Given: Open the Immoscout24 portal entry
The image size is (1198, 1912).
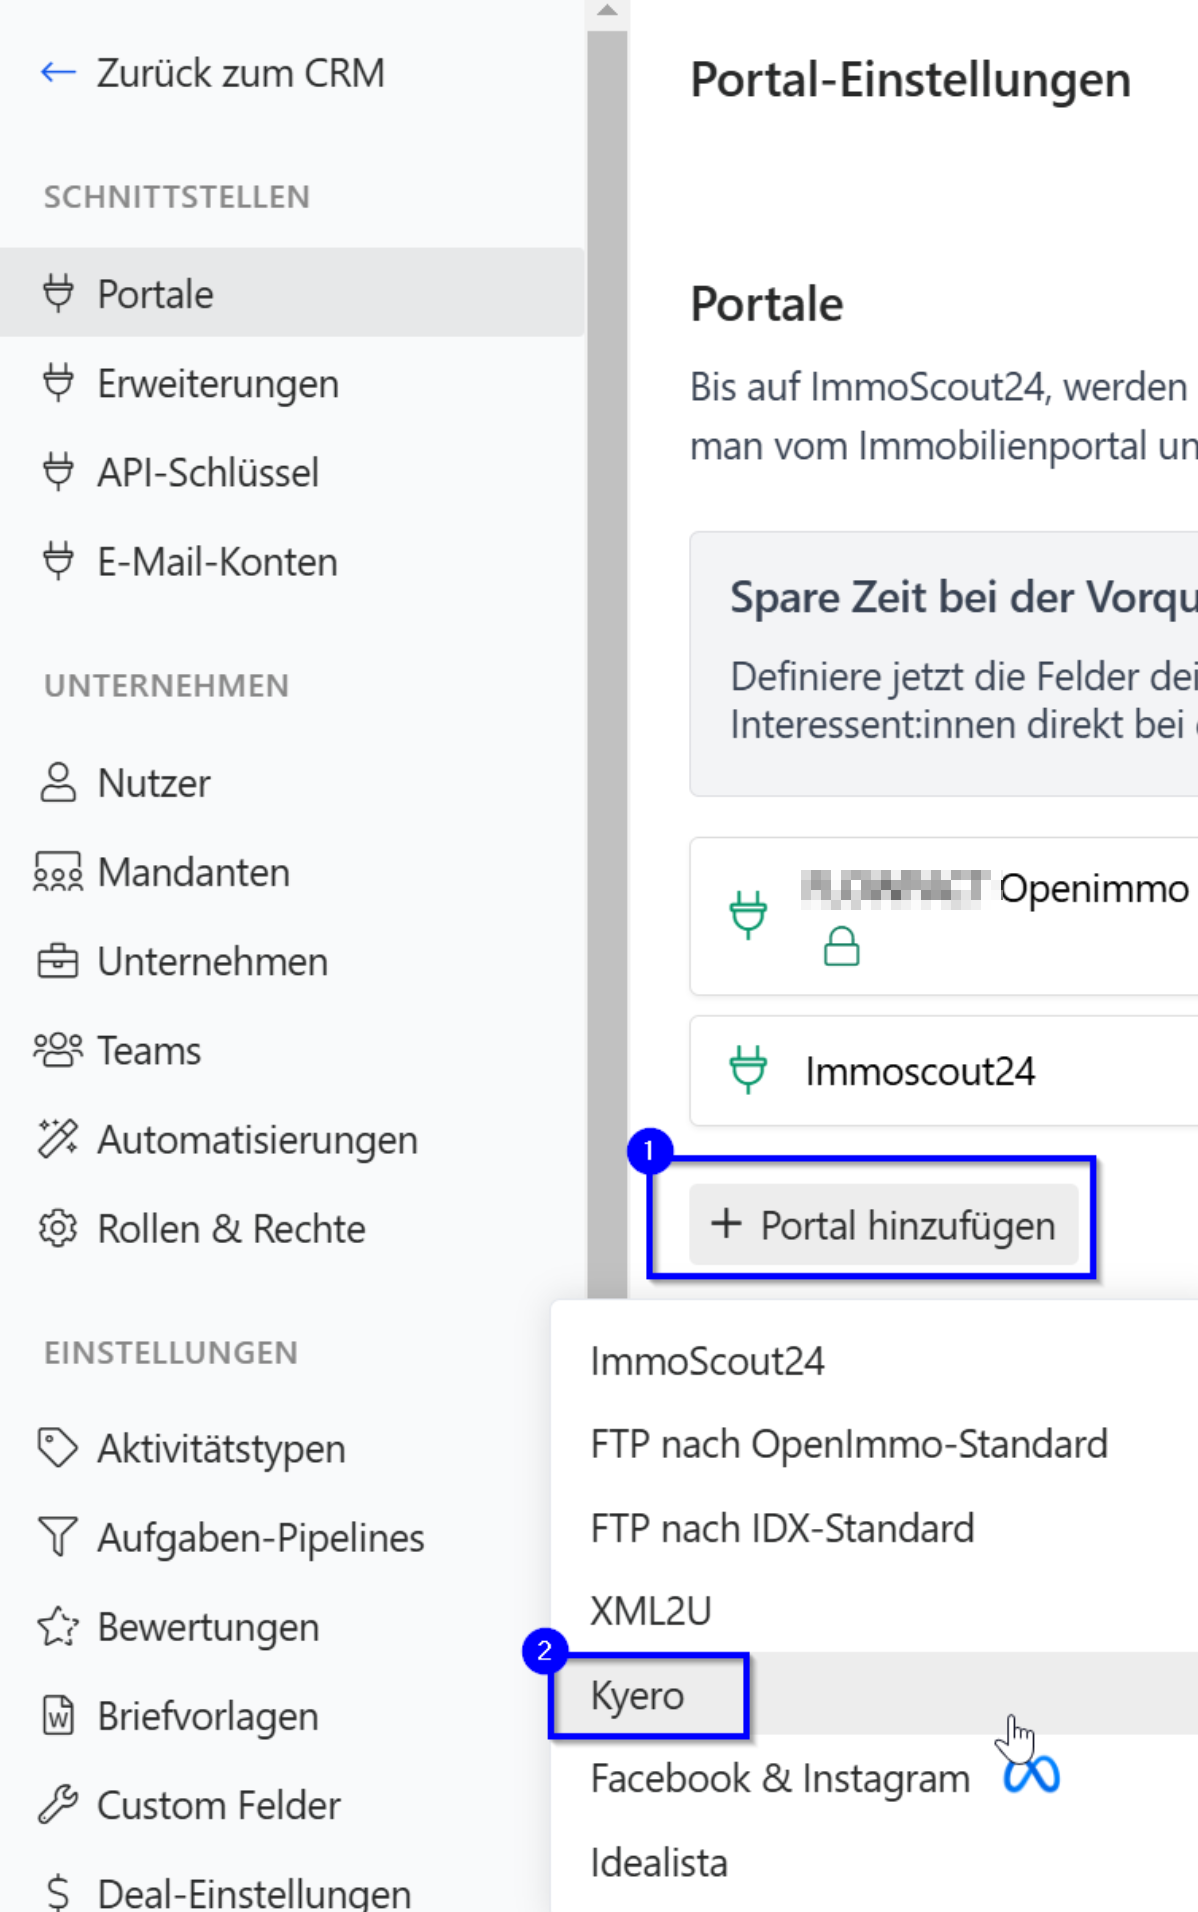Looking at the screenshot, I should tap(920, 1071).
